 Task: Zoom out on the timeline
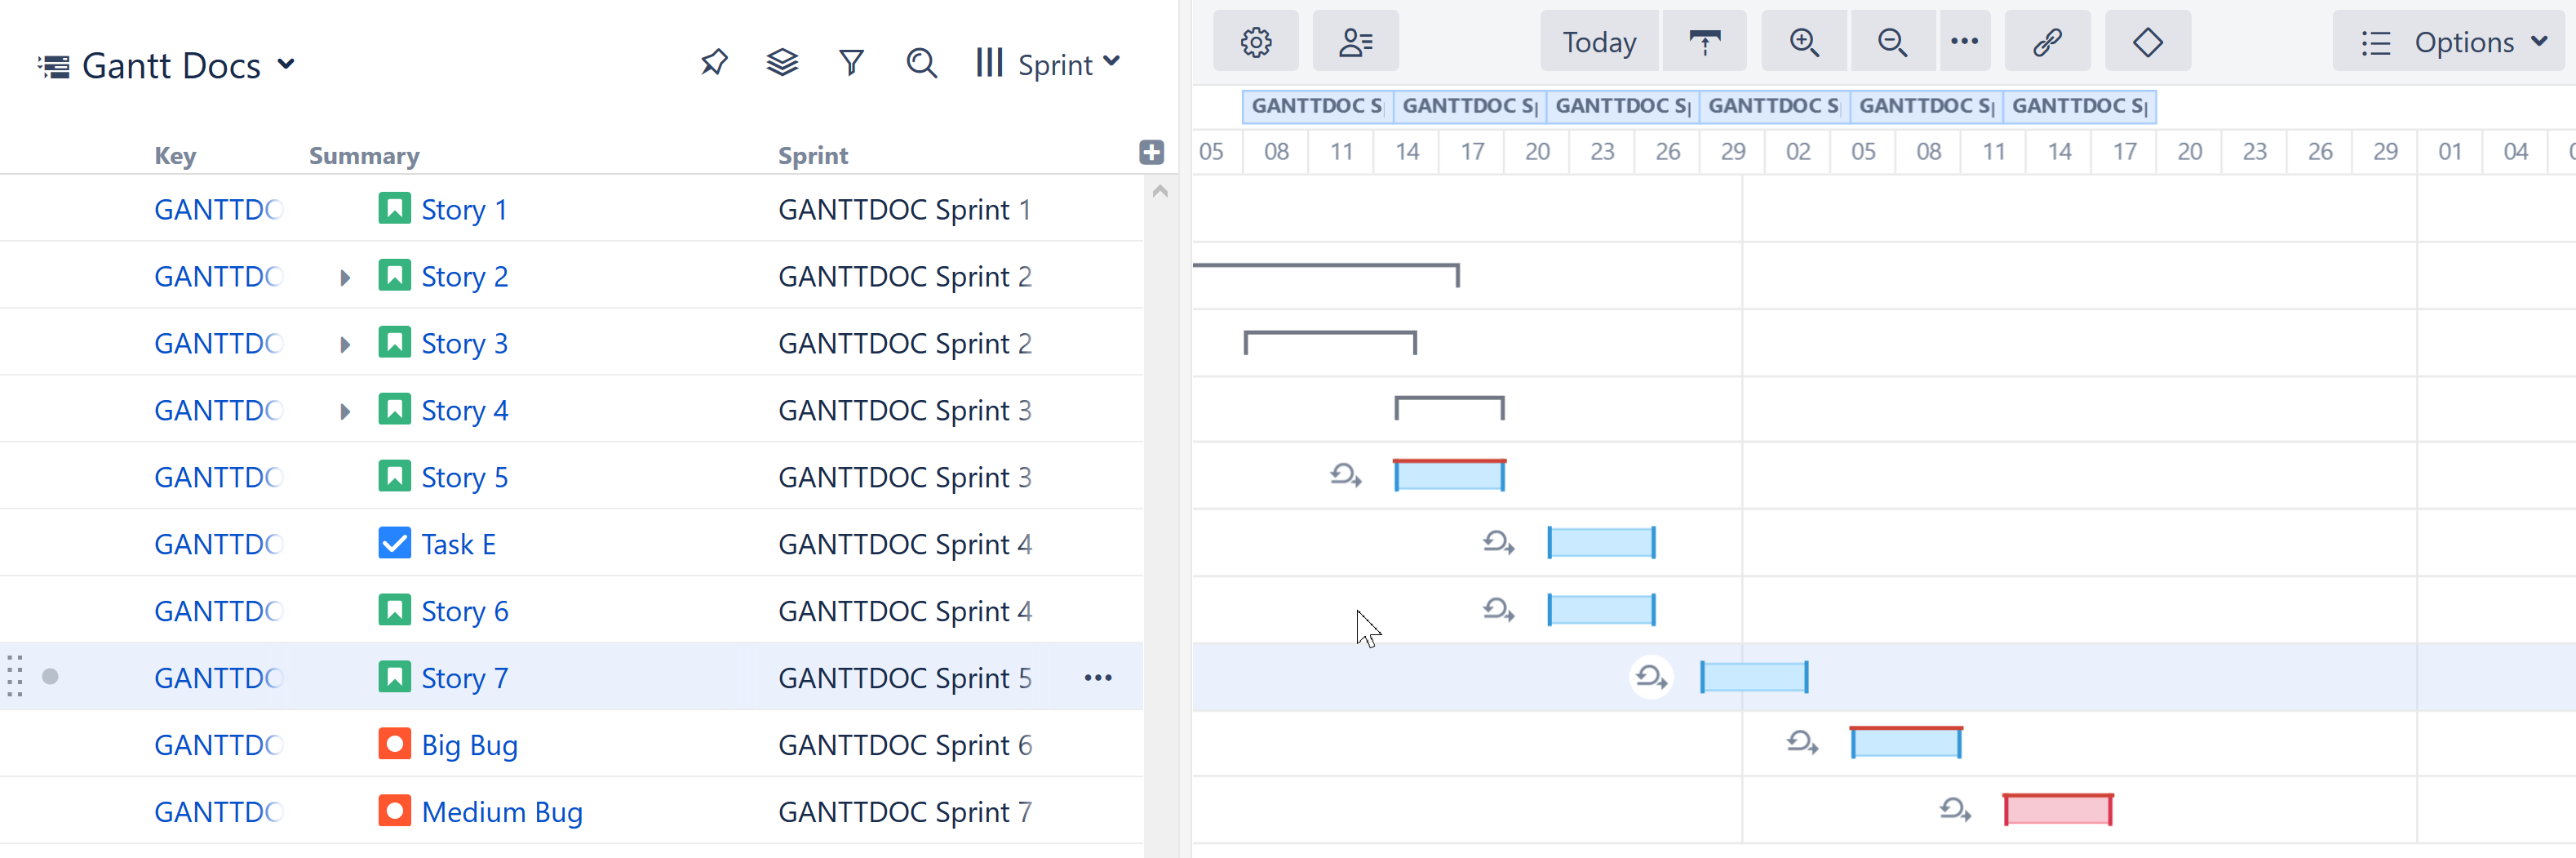point(1892,41)
